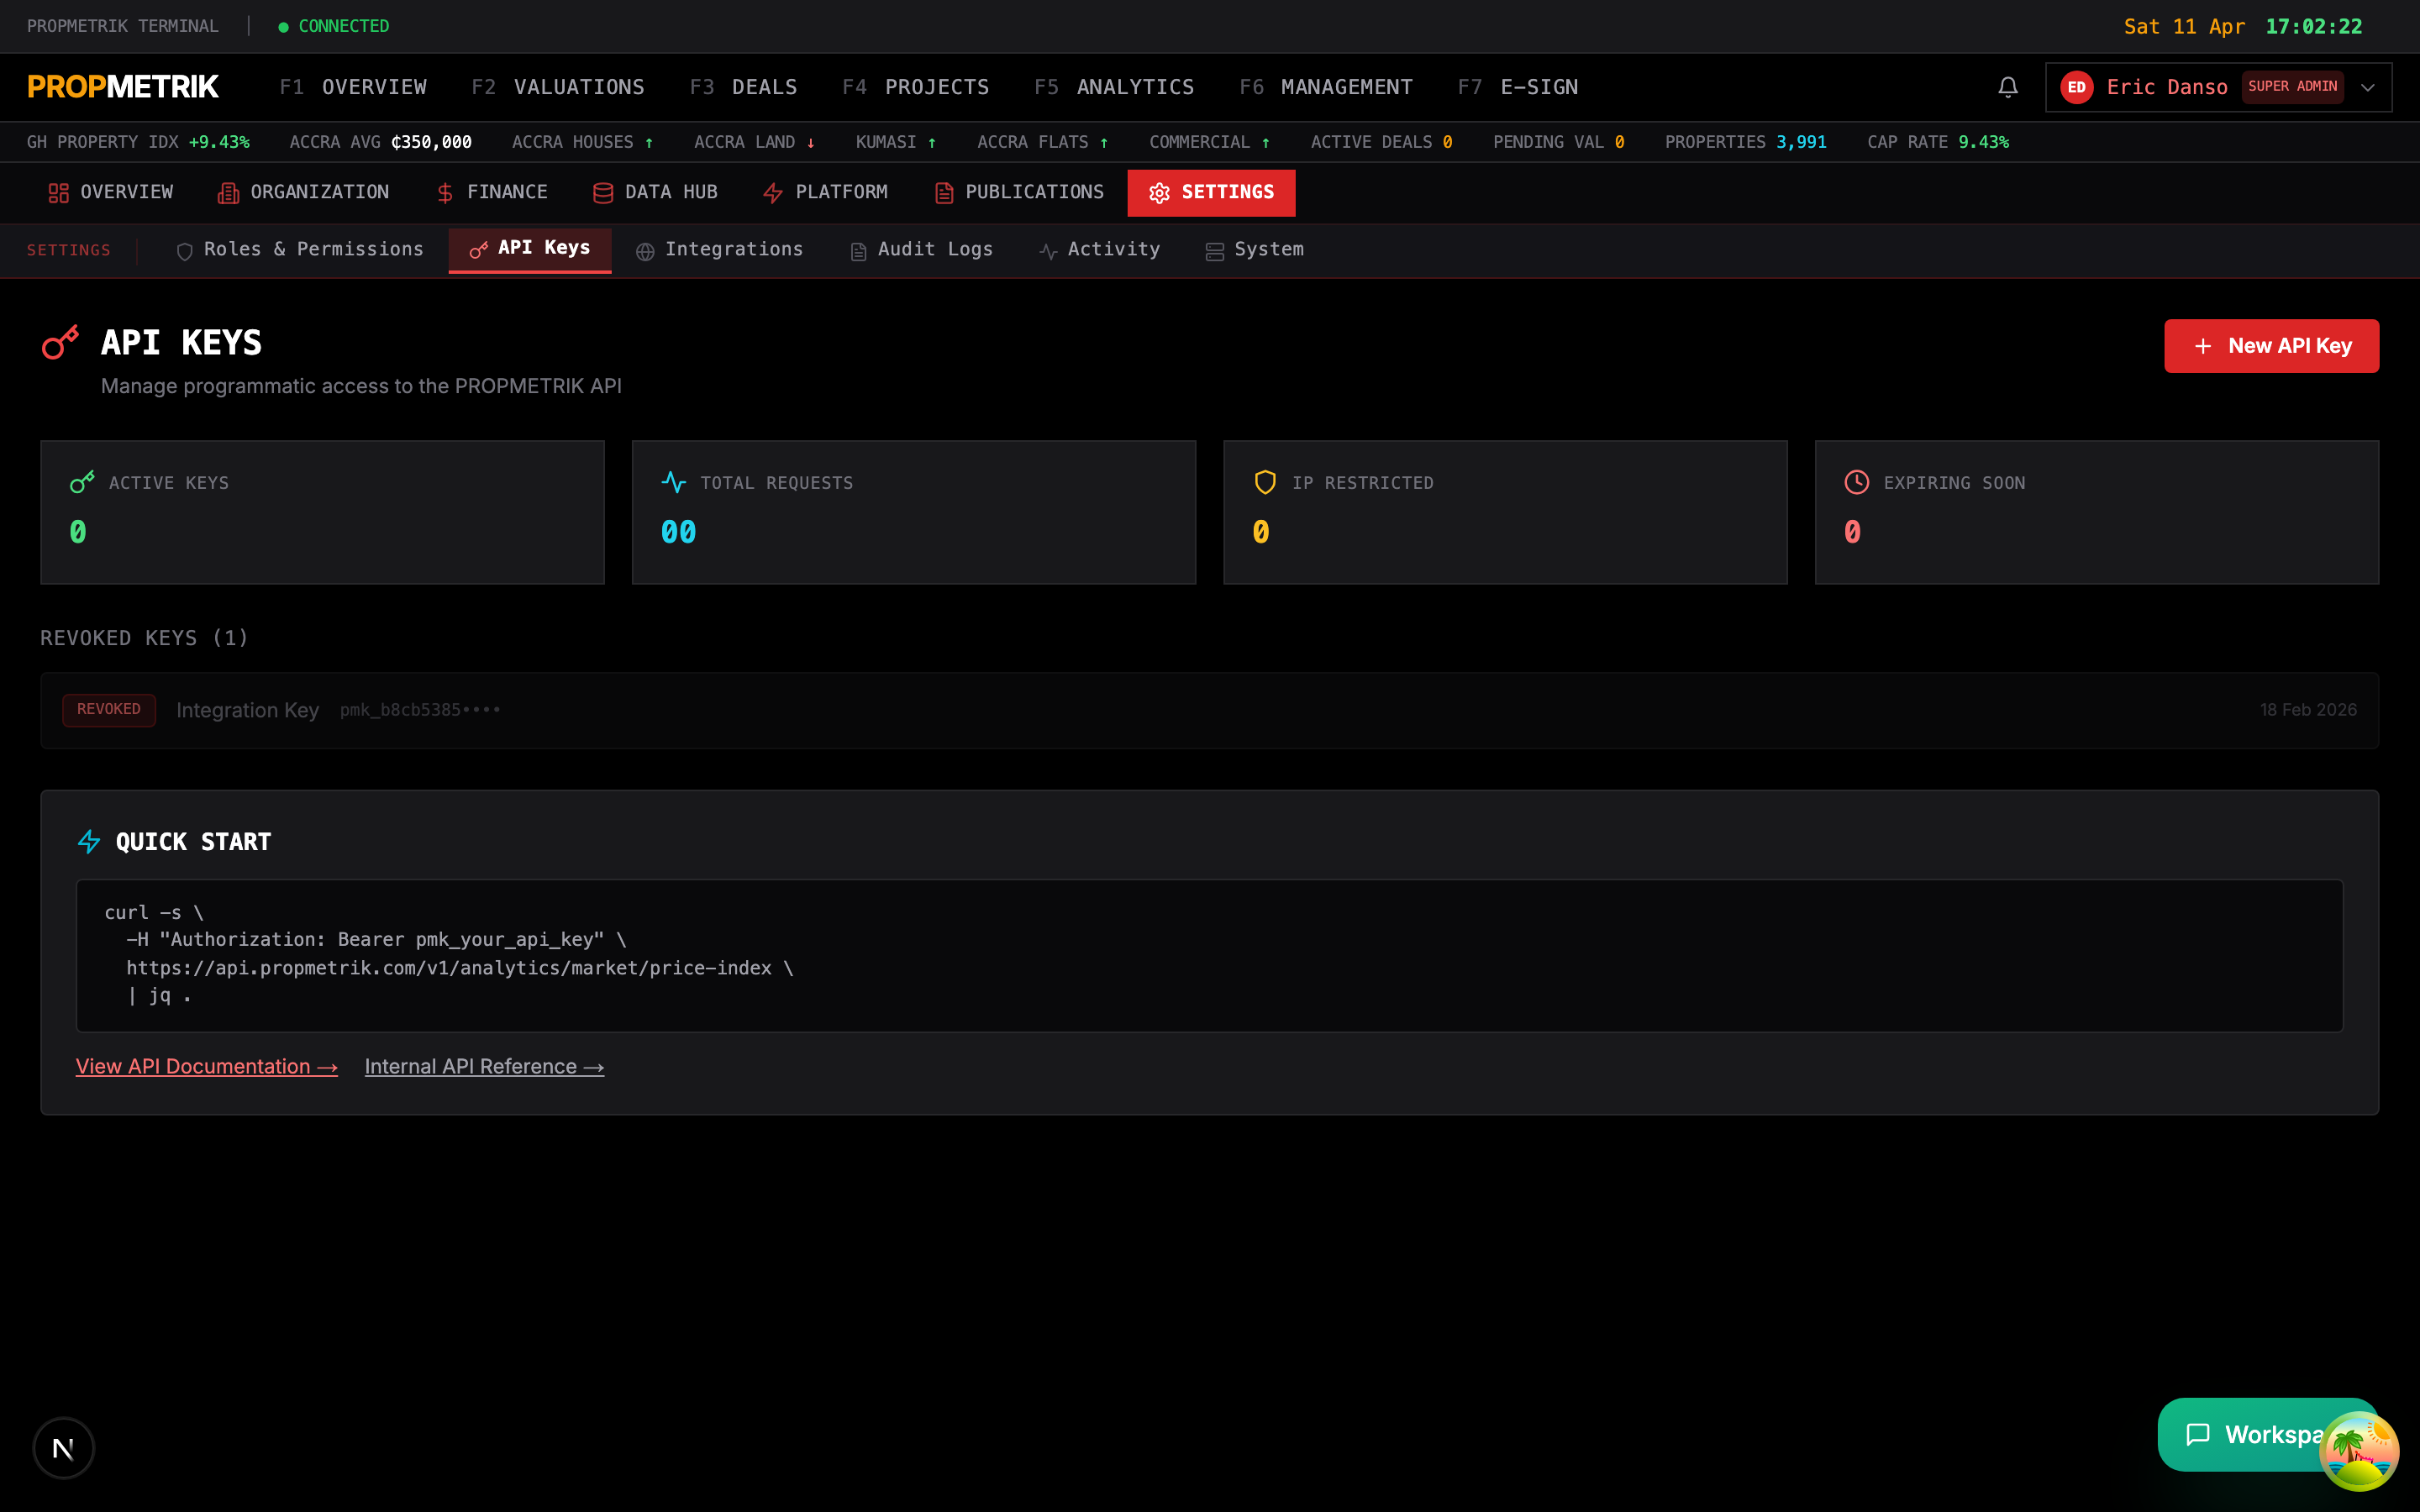Select the red Settings section button
Screen dimensions: 2420x1512
click(1211, 192)
